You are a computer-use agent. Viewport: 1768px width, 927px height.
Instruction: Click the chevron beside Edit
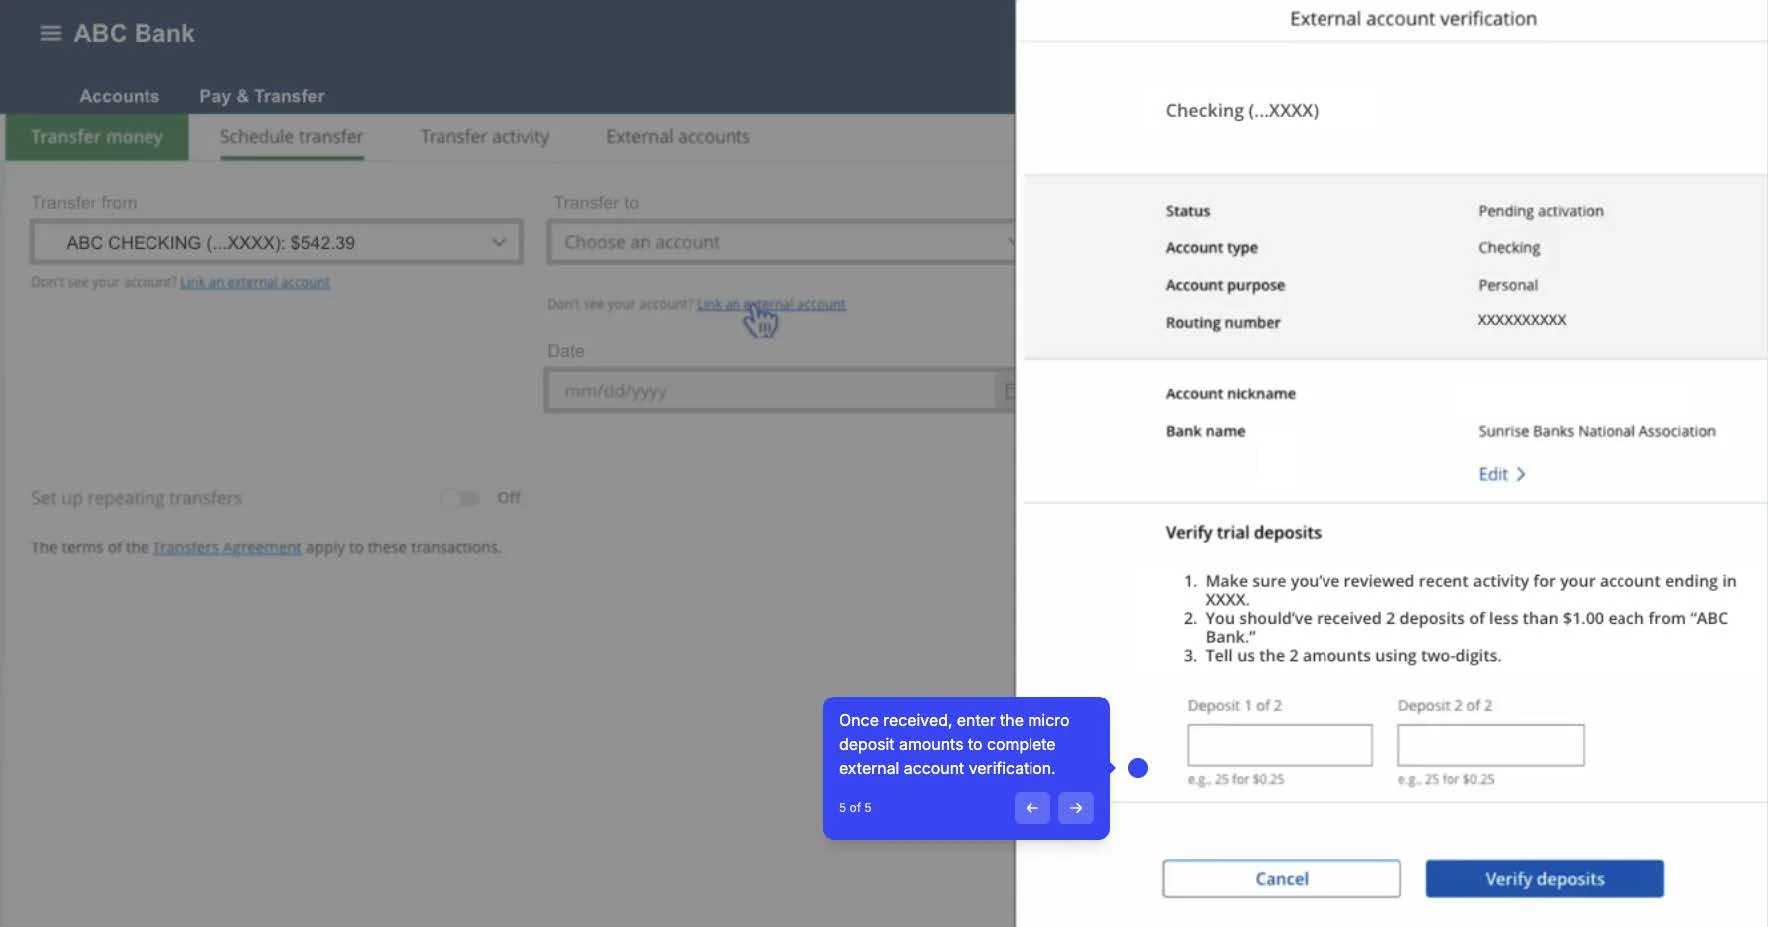[x=1521, y=474]
